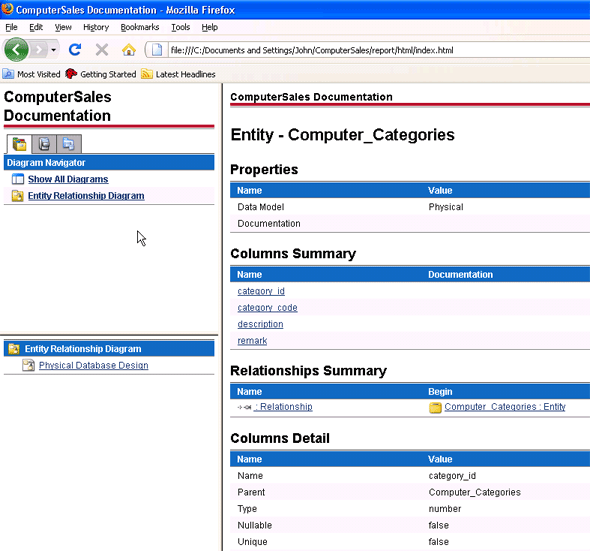Click the Firefox back arrow button
Screen dimensions: 590x551
pos(16,49)
